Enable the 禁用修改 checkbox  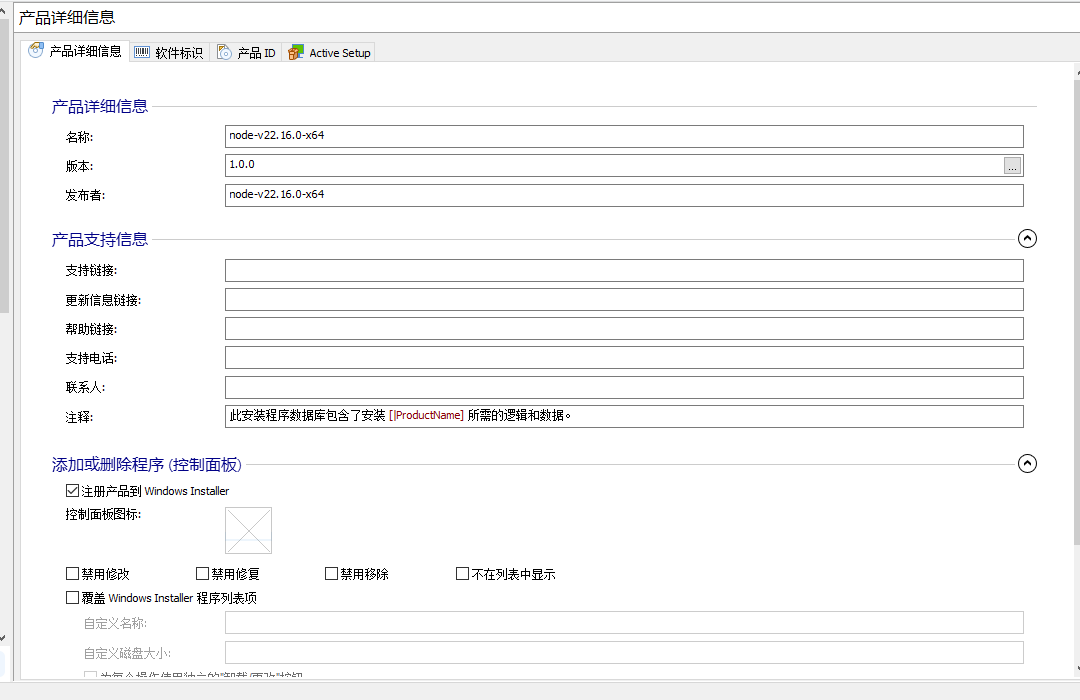coord(72,573)
